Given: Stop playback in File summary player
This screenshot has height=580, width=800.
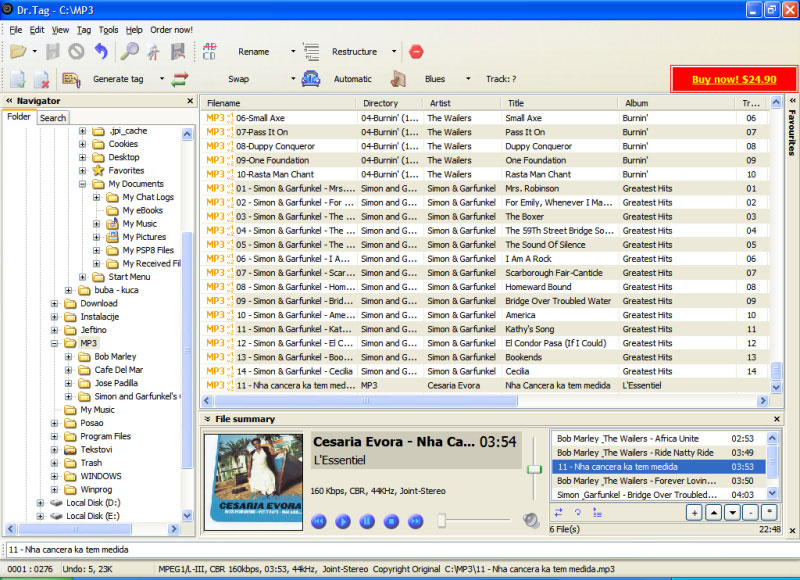Looking at the screenshot, I should click(x=391, y=521).
